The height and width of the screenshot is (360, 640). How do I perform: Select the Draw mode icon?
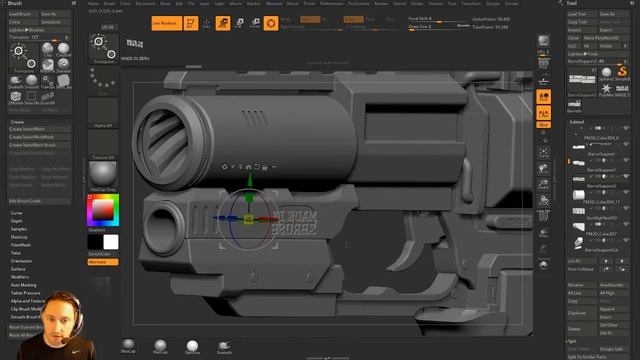[x=207, y=23]
